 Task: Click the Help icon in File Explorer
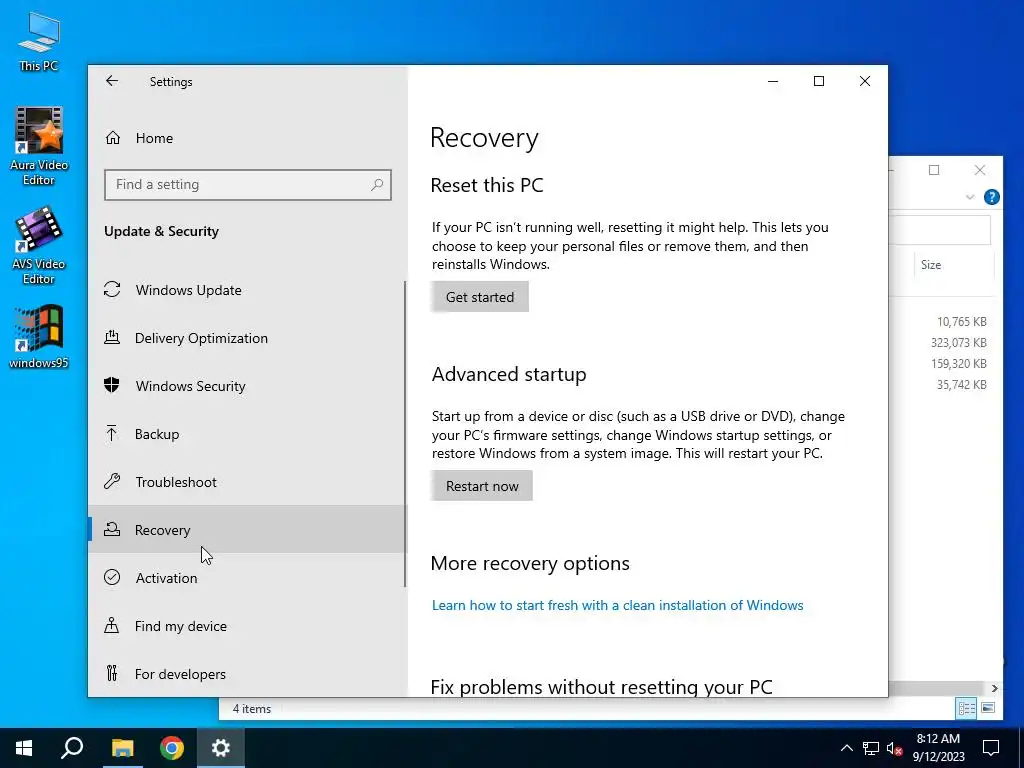click(x=991, y=197)
